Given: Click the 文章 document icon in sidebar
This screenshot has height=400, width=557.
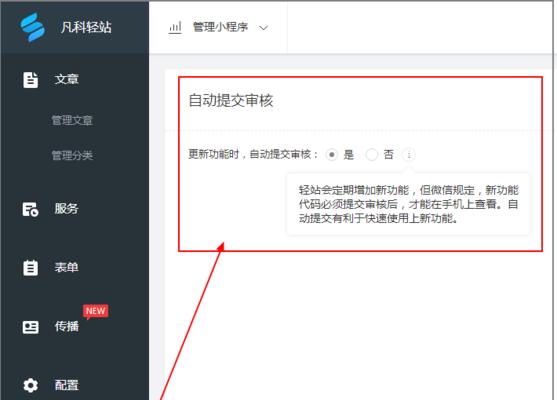Looking at the screenshot, I should tap(30, 80).
